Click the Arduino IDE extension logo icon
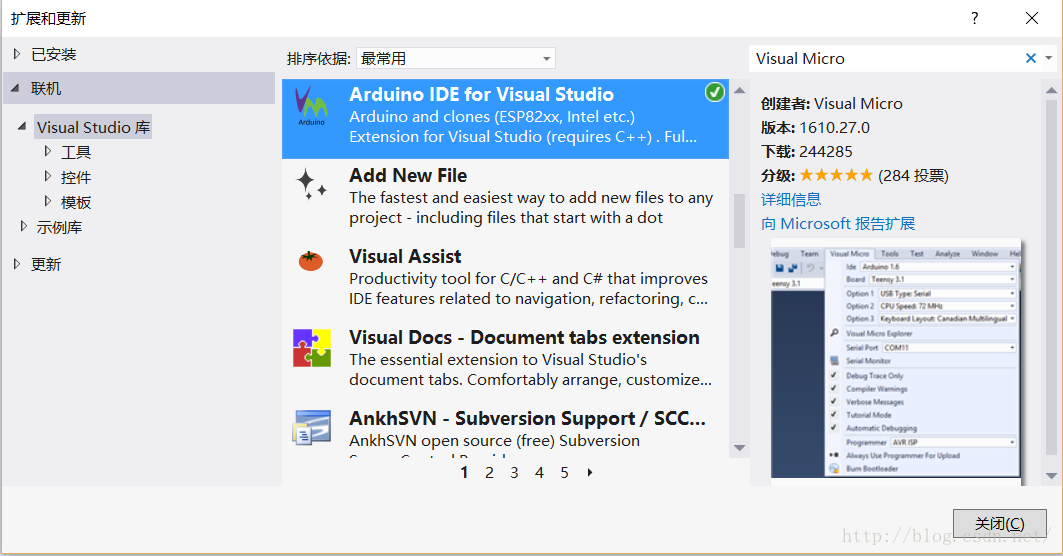The height and width of the screenshot is (556, 1063). coord(311,106)
